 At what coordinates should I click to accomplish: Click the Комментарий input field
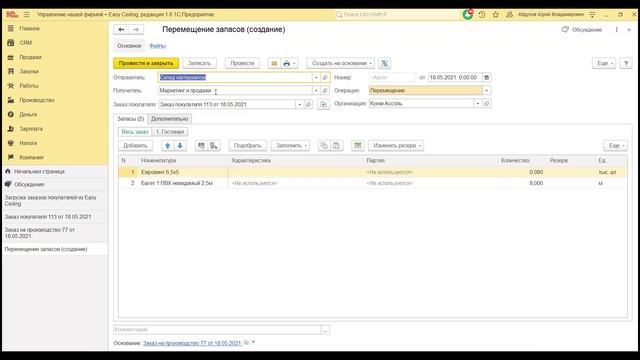click(x=217, y=330)
